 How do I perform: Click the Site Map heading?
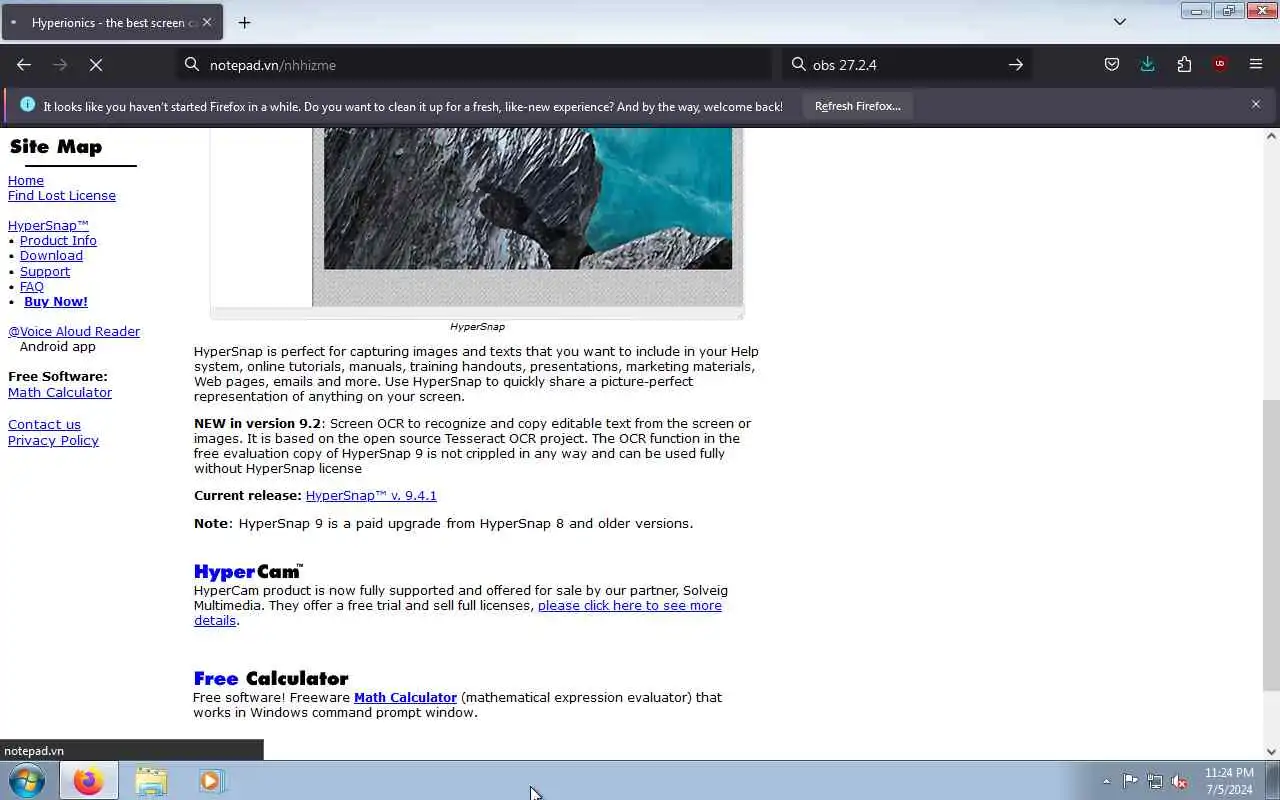(56, 147)
